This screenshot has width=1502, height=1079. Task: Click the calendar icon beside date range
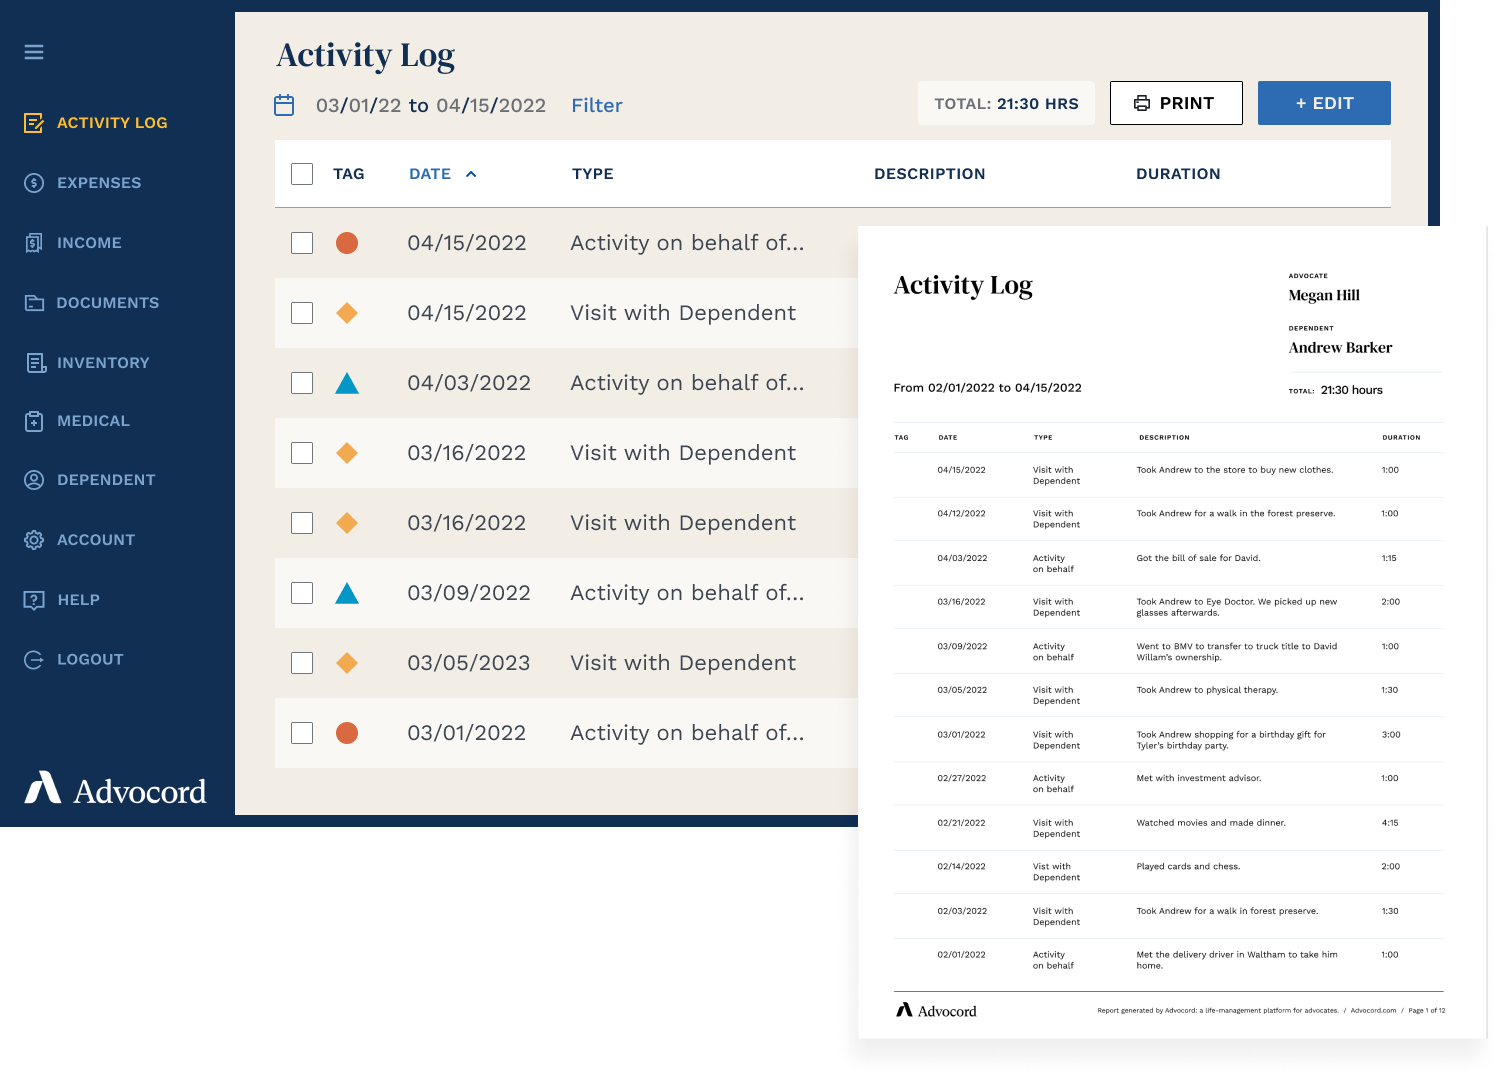point(284,105)
